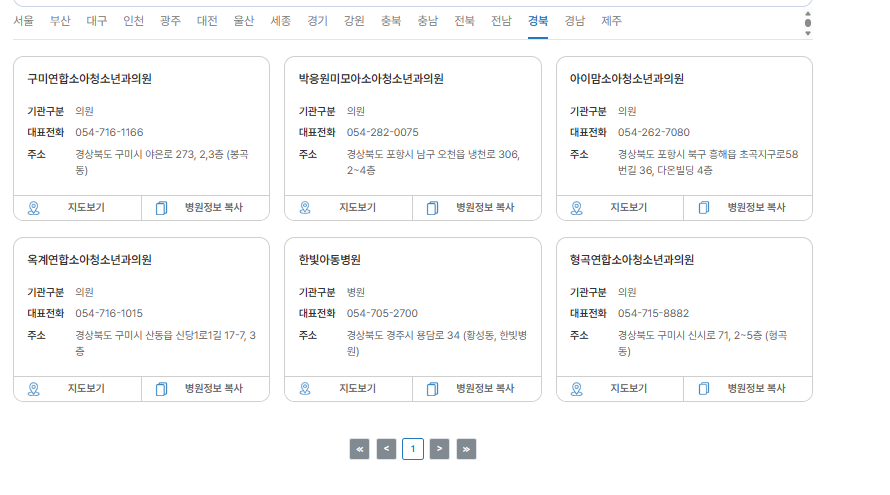Switch to 전남 region tab

501,21
